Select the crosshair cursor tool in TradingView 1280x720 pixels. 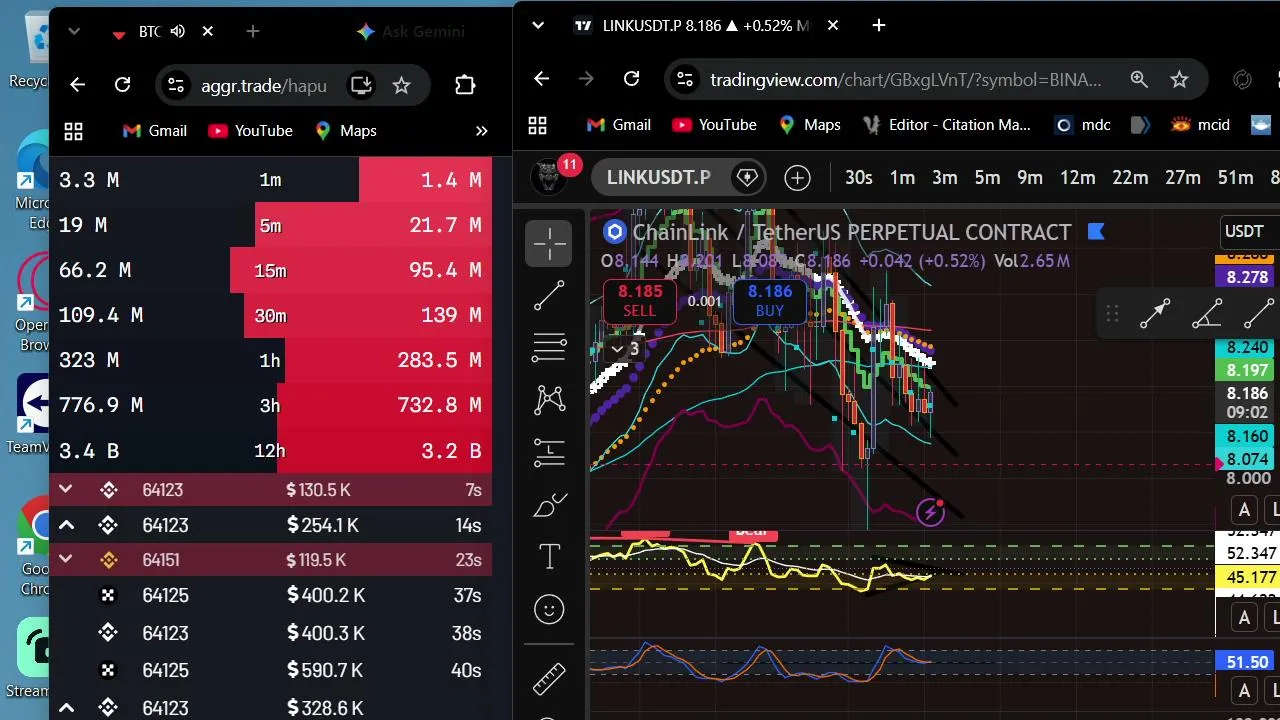[x=549, y=243]
